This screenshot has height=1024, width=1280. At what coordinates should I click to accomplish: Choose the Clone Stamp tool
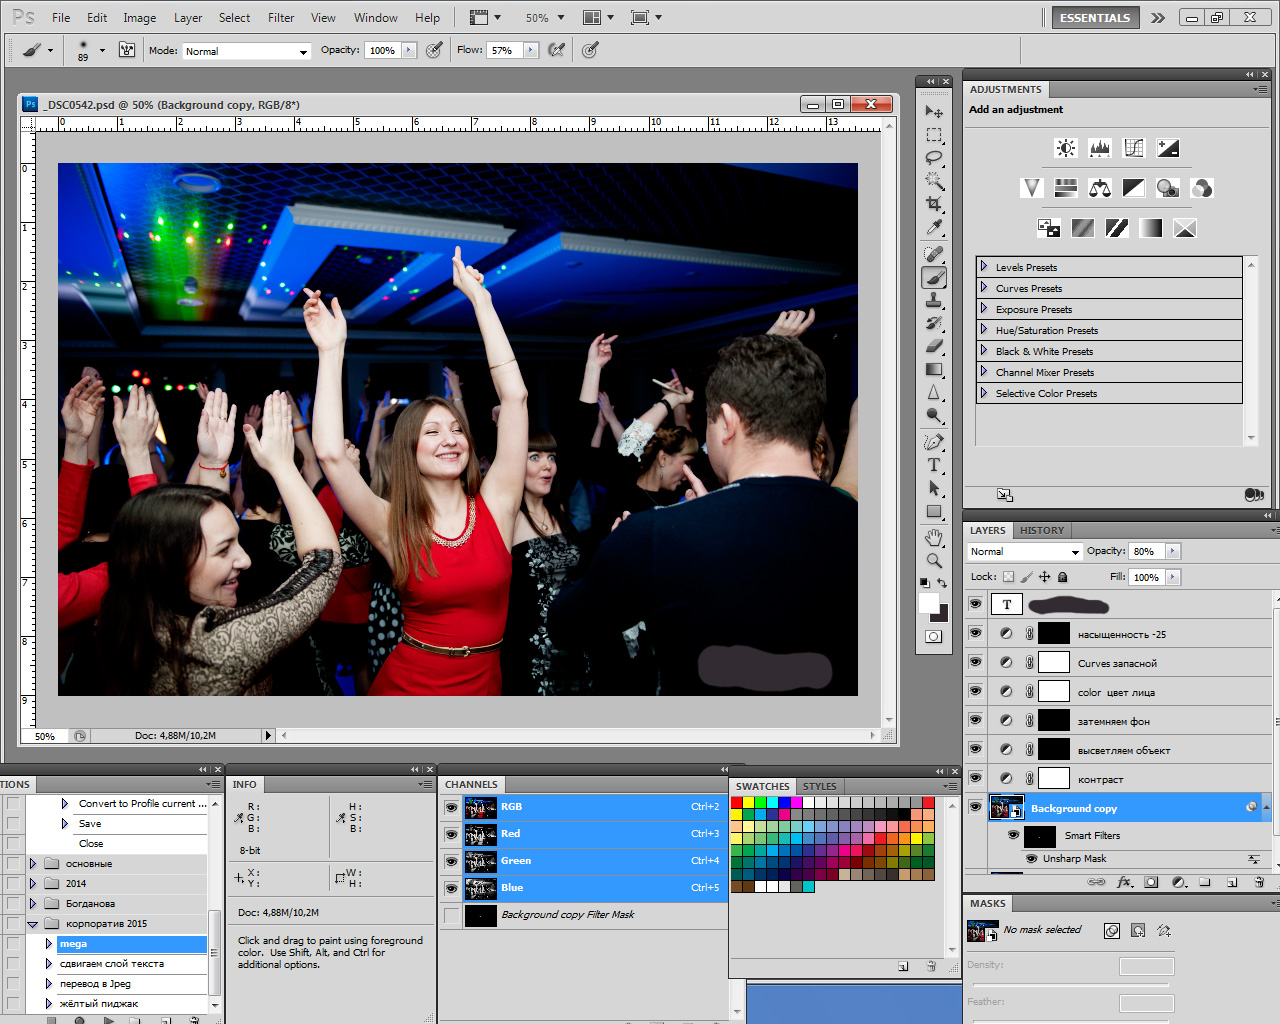[934, 300]
